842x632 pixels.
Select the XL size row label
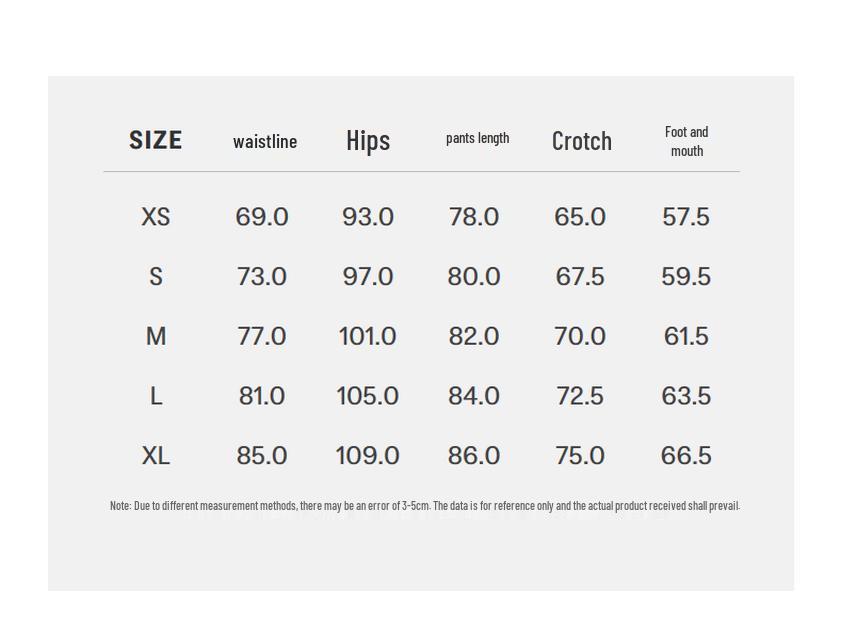tap(156, 456)
